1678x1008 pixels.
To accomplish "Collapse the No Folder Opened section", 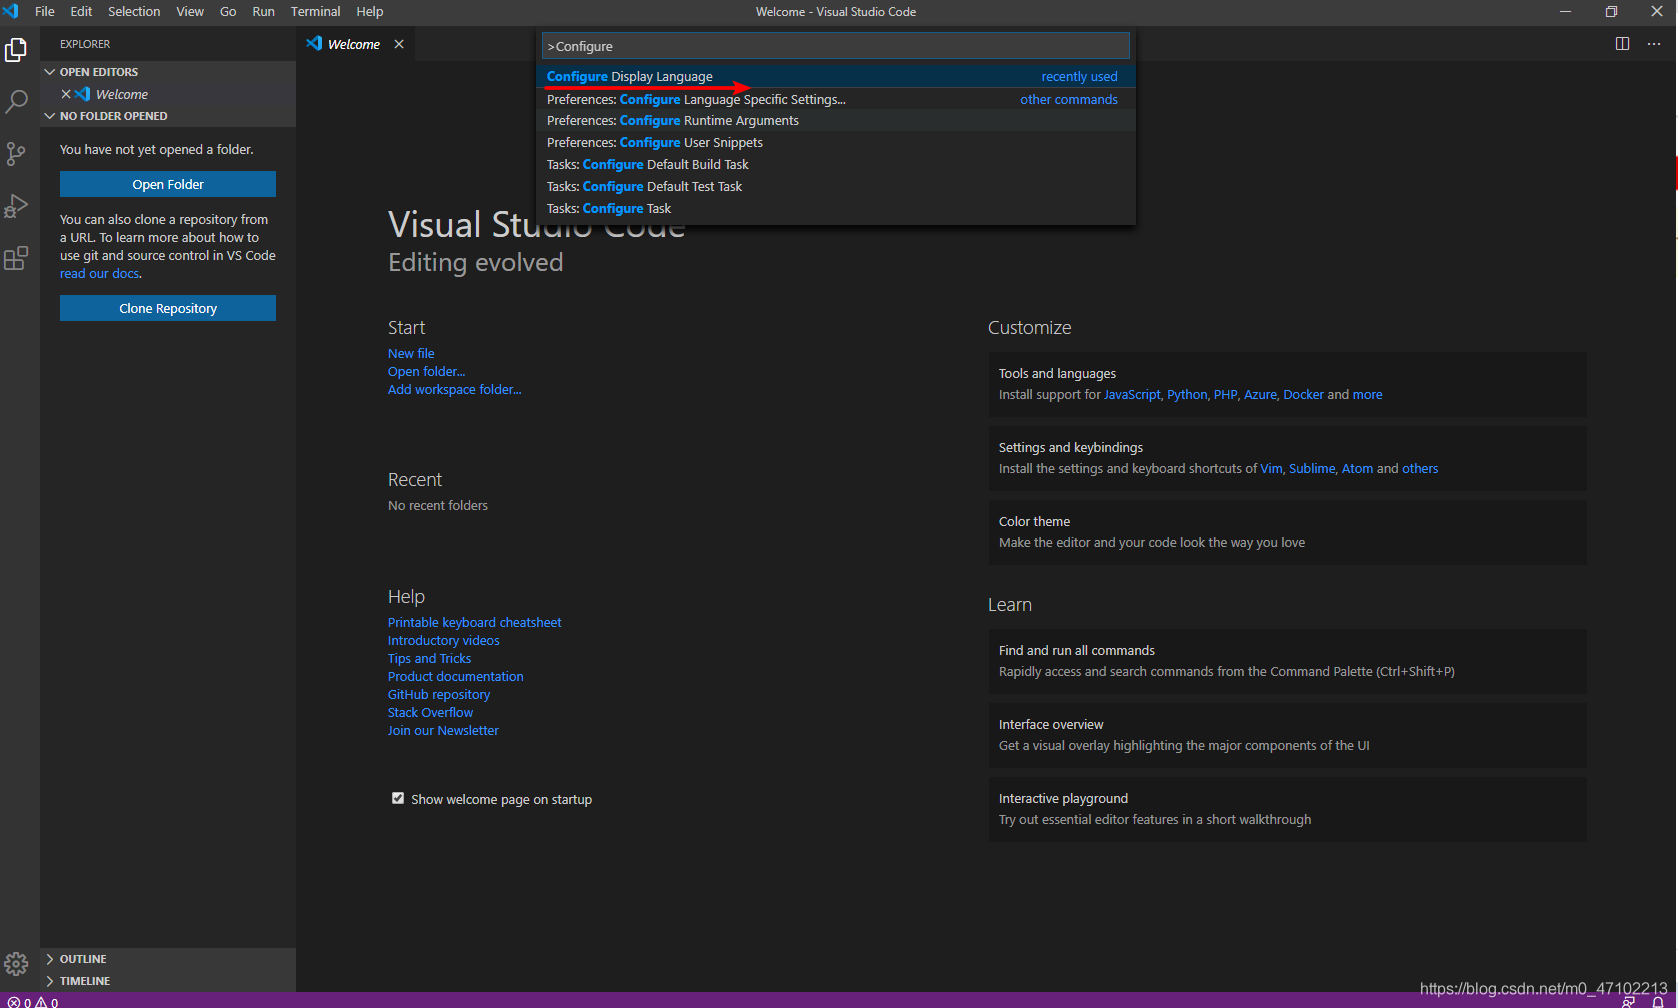I will [168, 116].
